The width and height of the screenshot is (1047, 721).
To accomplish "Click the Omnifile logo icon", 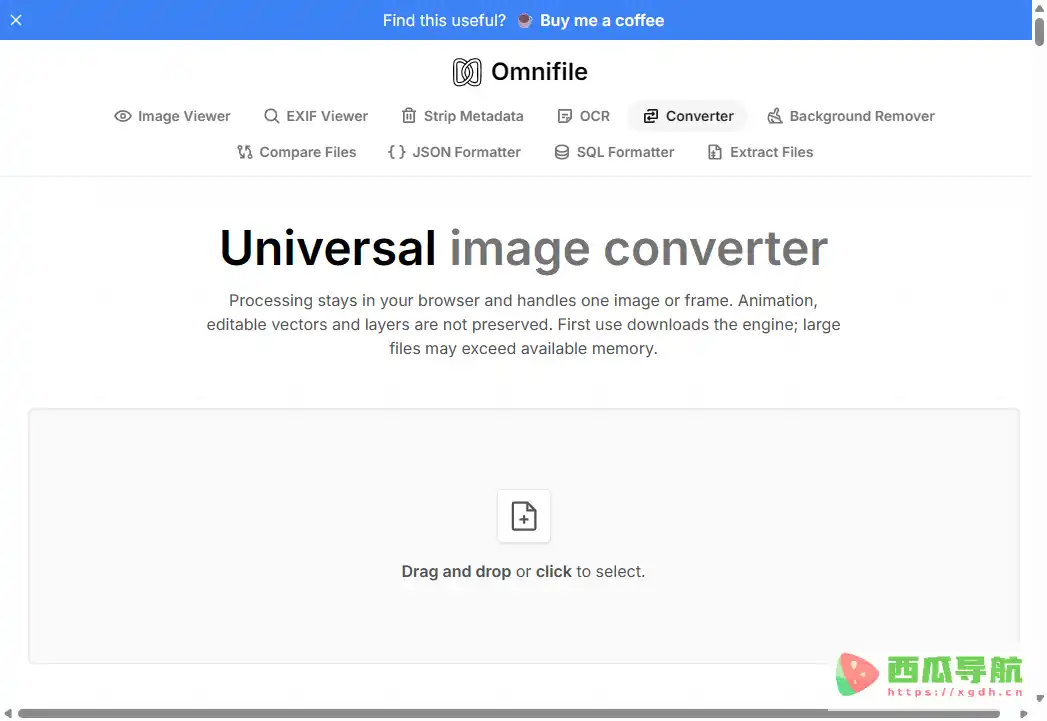I will pos(467,71).
